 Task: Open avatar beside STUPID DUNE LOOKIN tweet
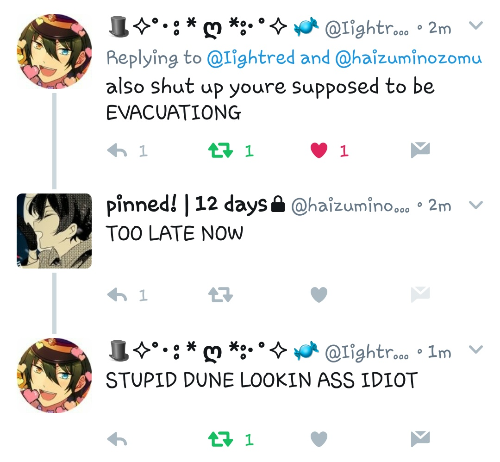[x=54, y=376]
